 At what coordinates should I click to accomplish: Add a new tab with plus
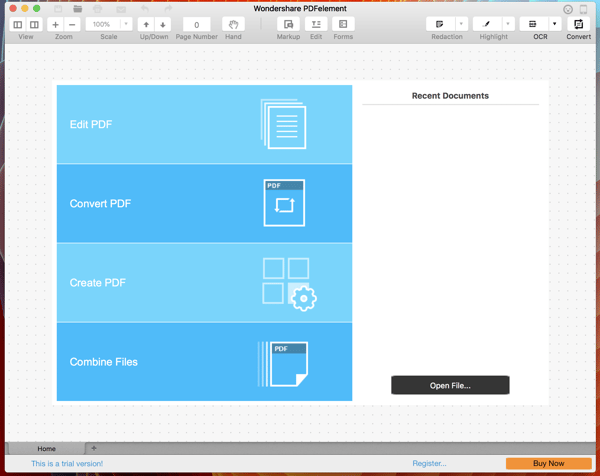(x=94, y=448)
